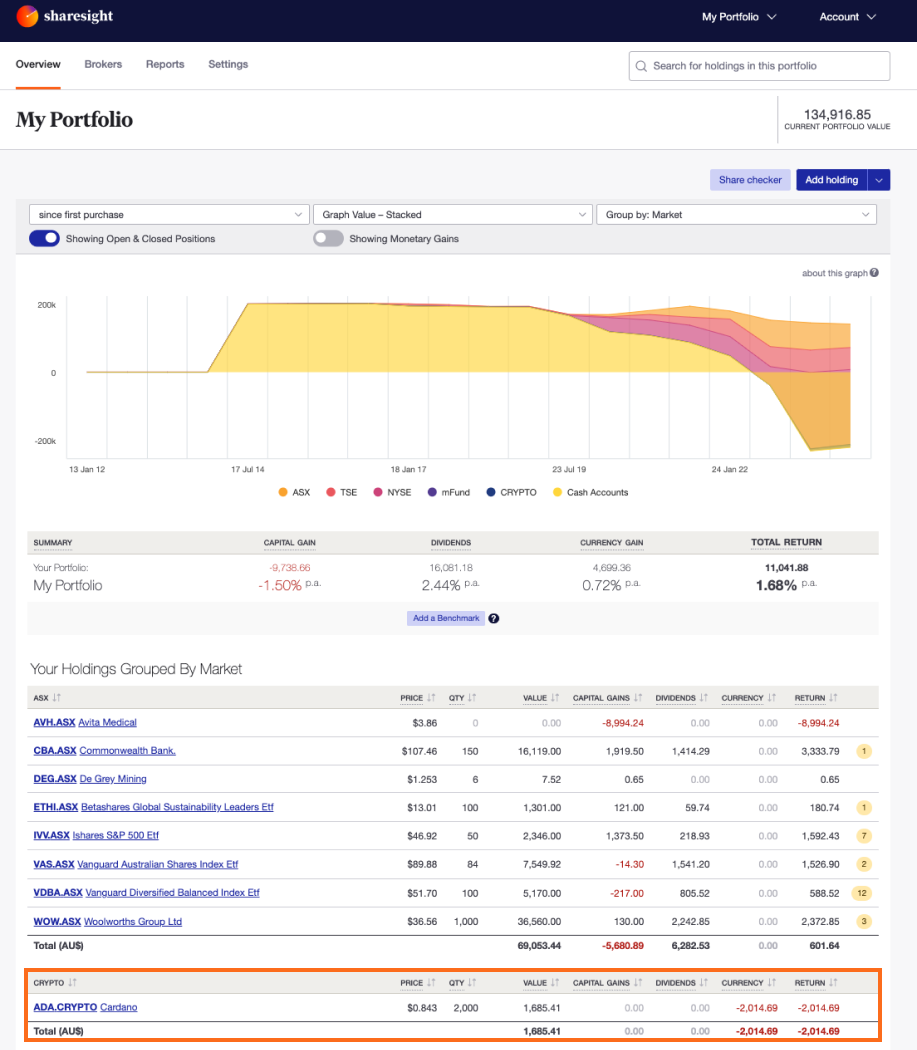The height and width of the screenshot is (1050, 917).
Task: Open IVV.ASX notification badge showing 7
Action: [864, 836]
